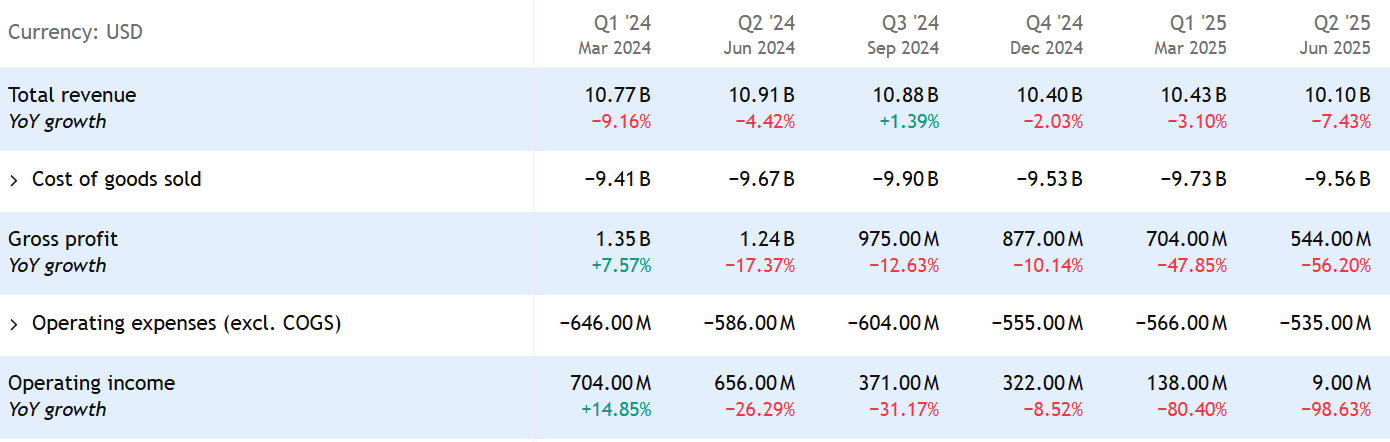Click the Currency: USD label
Image resolution: width=1390 pixels, height=442 pixels.
pyautogui.click(x=75, y=32)
